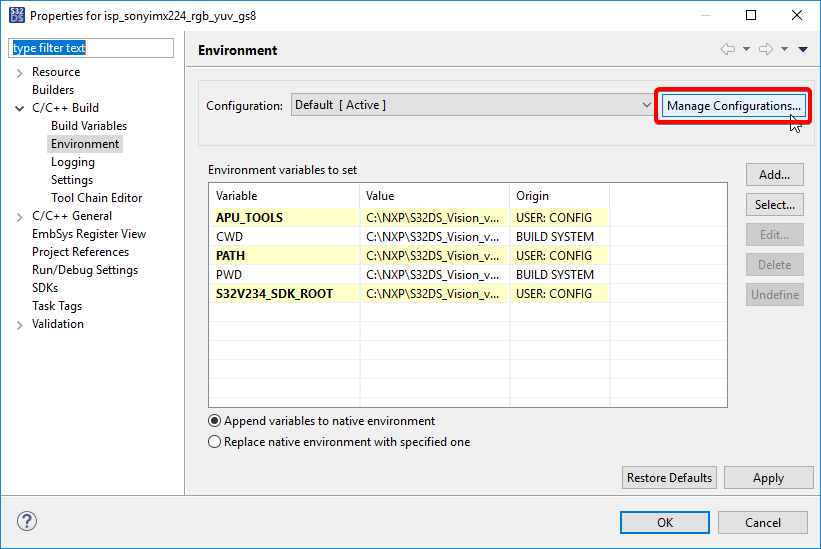Confirm with the OK button
Screen dimensions: 821x549
[665, 522]
